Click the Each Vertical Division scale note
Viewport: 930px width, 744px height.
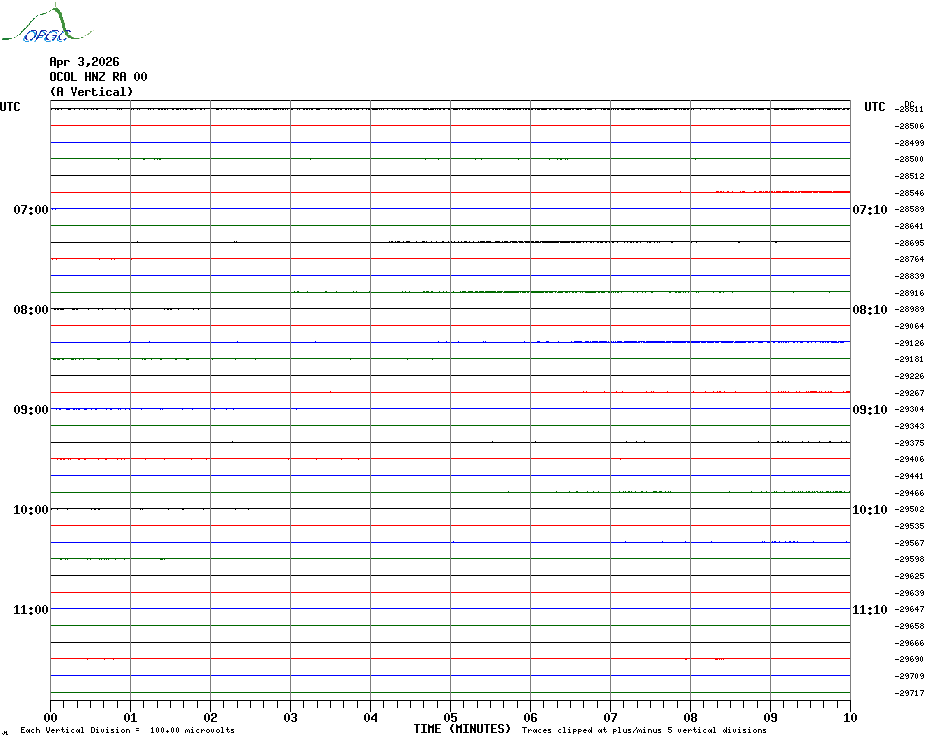pos(127,731)
